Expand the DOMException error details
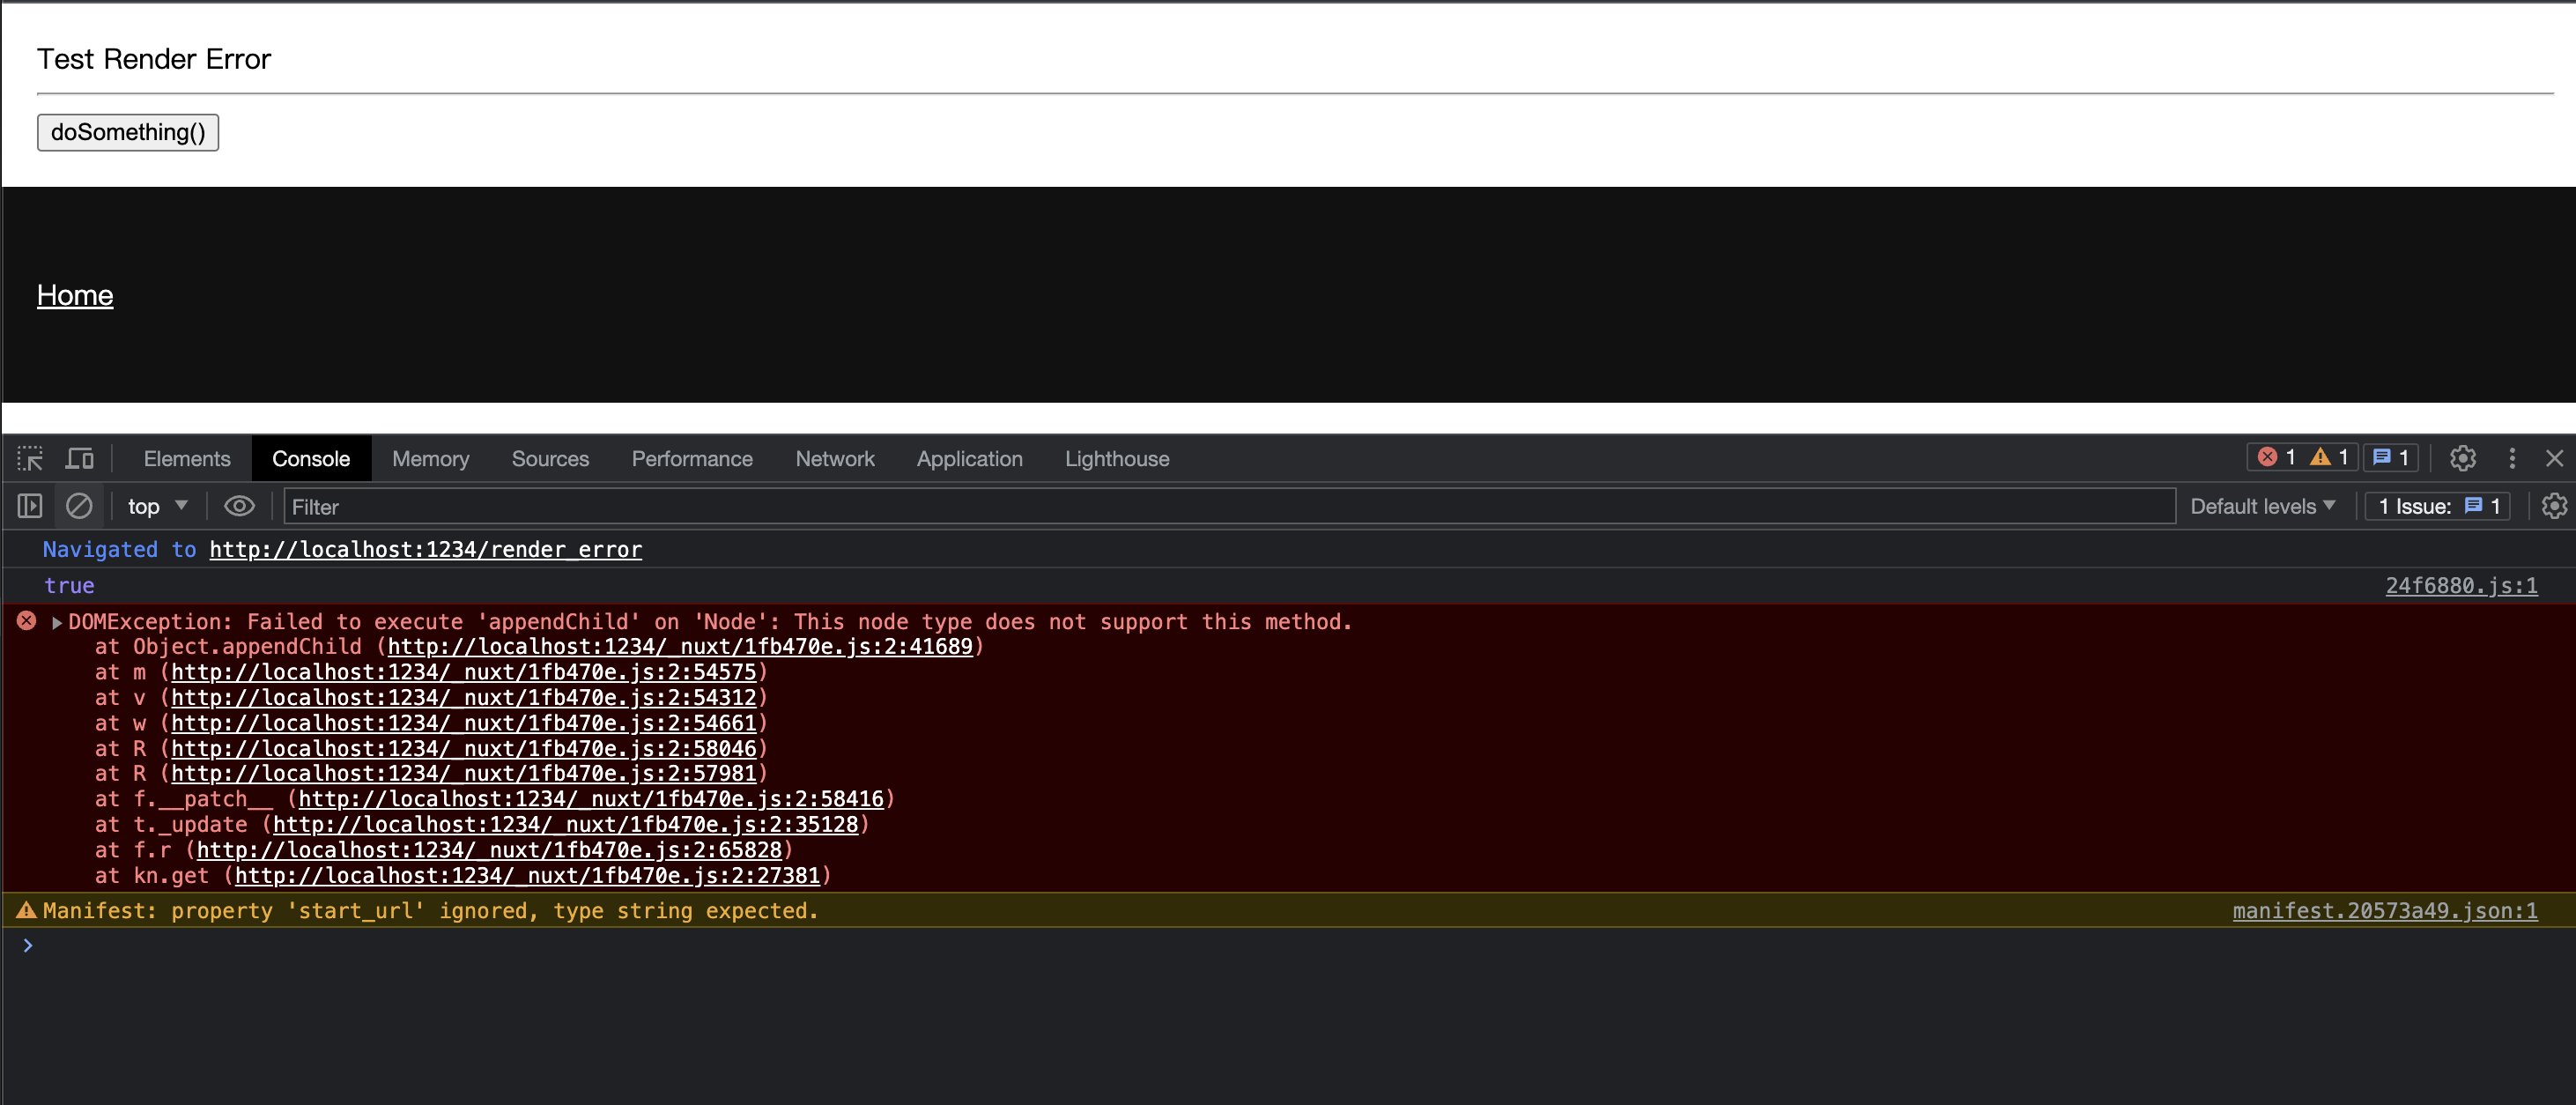The image size is (2576, 1105). tap(57, 622)
